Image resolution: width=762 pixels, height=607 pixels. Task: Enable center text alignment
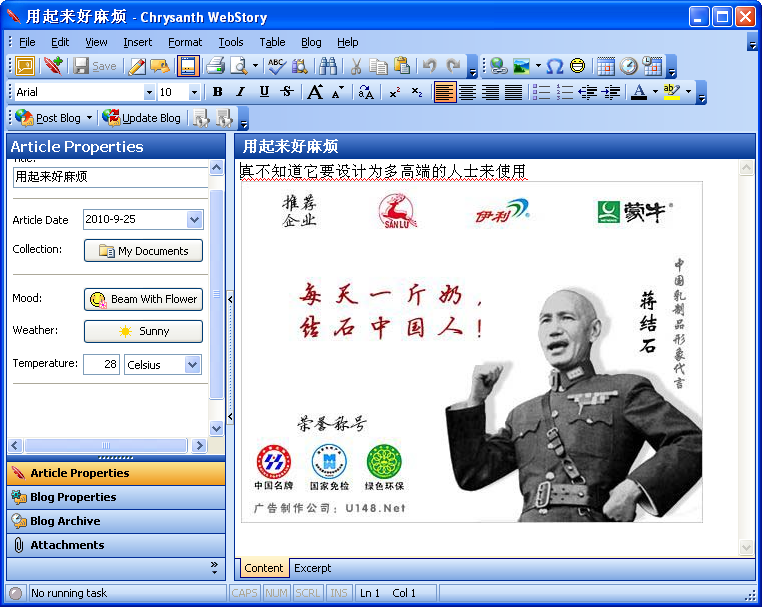[x=467, y=92]
